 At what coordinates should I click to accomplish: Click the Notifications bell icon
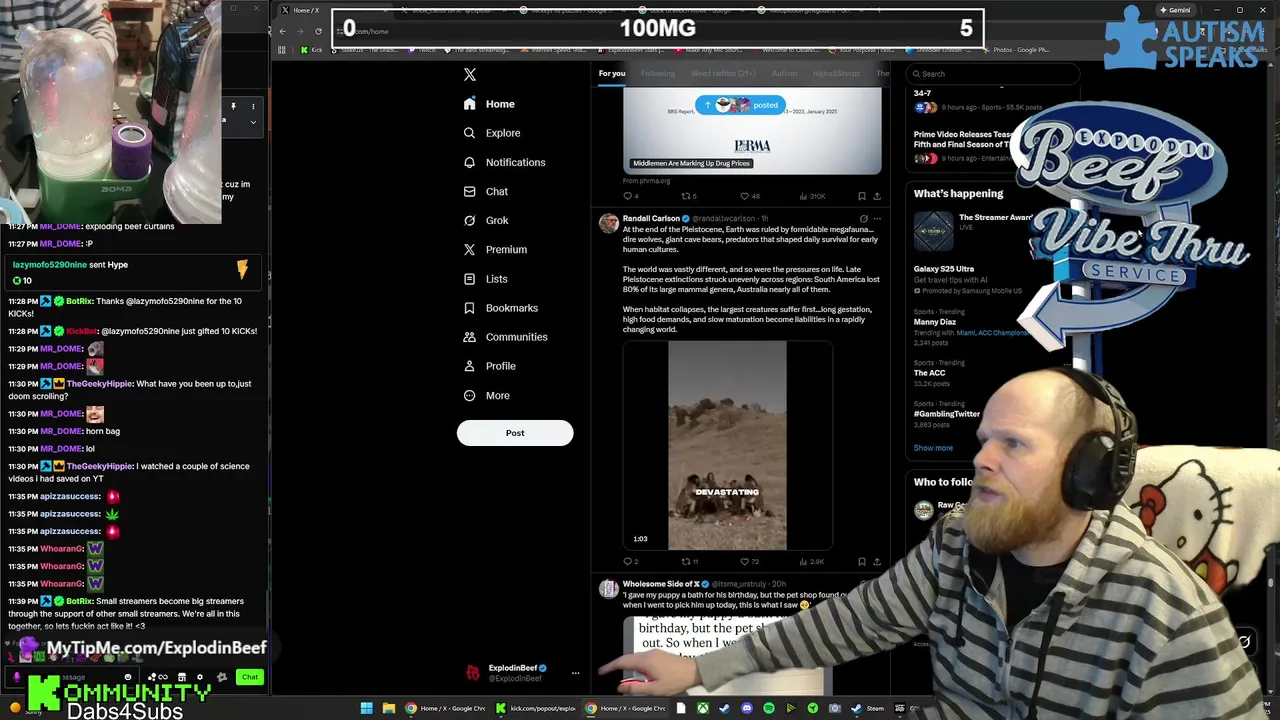(x=469, y=162)
